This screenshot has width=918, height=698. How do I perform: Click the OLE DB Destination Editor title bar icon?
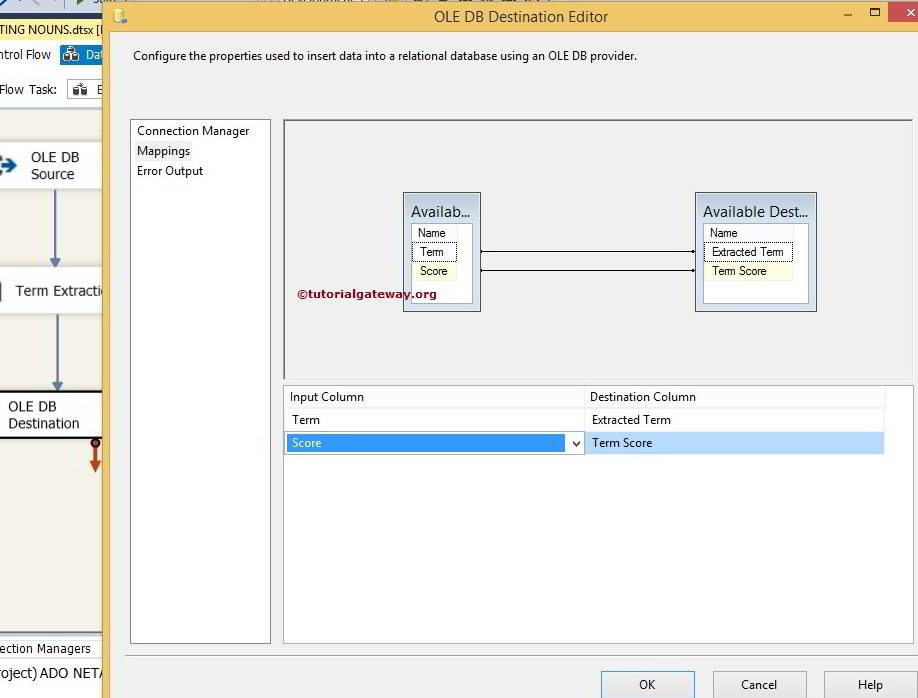[x=119, y=16]
